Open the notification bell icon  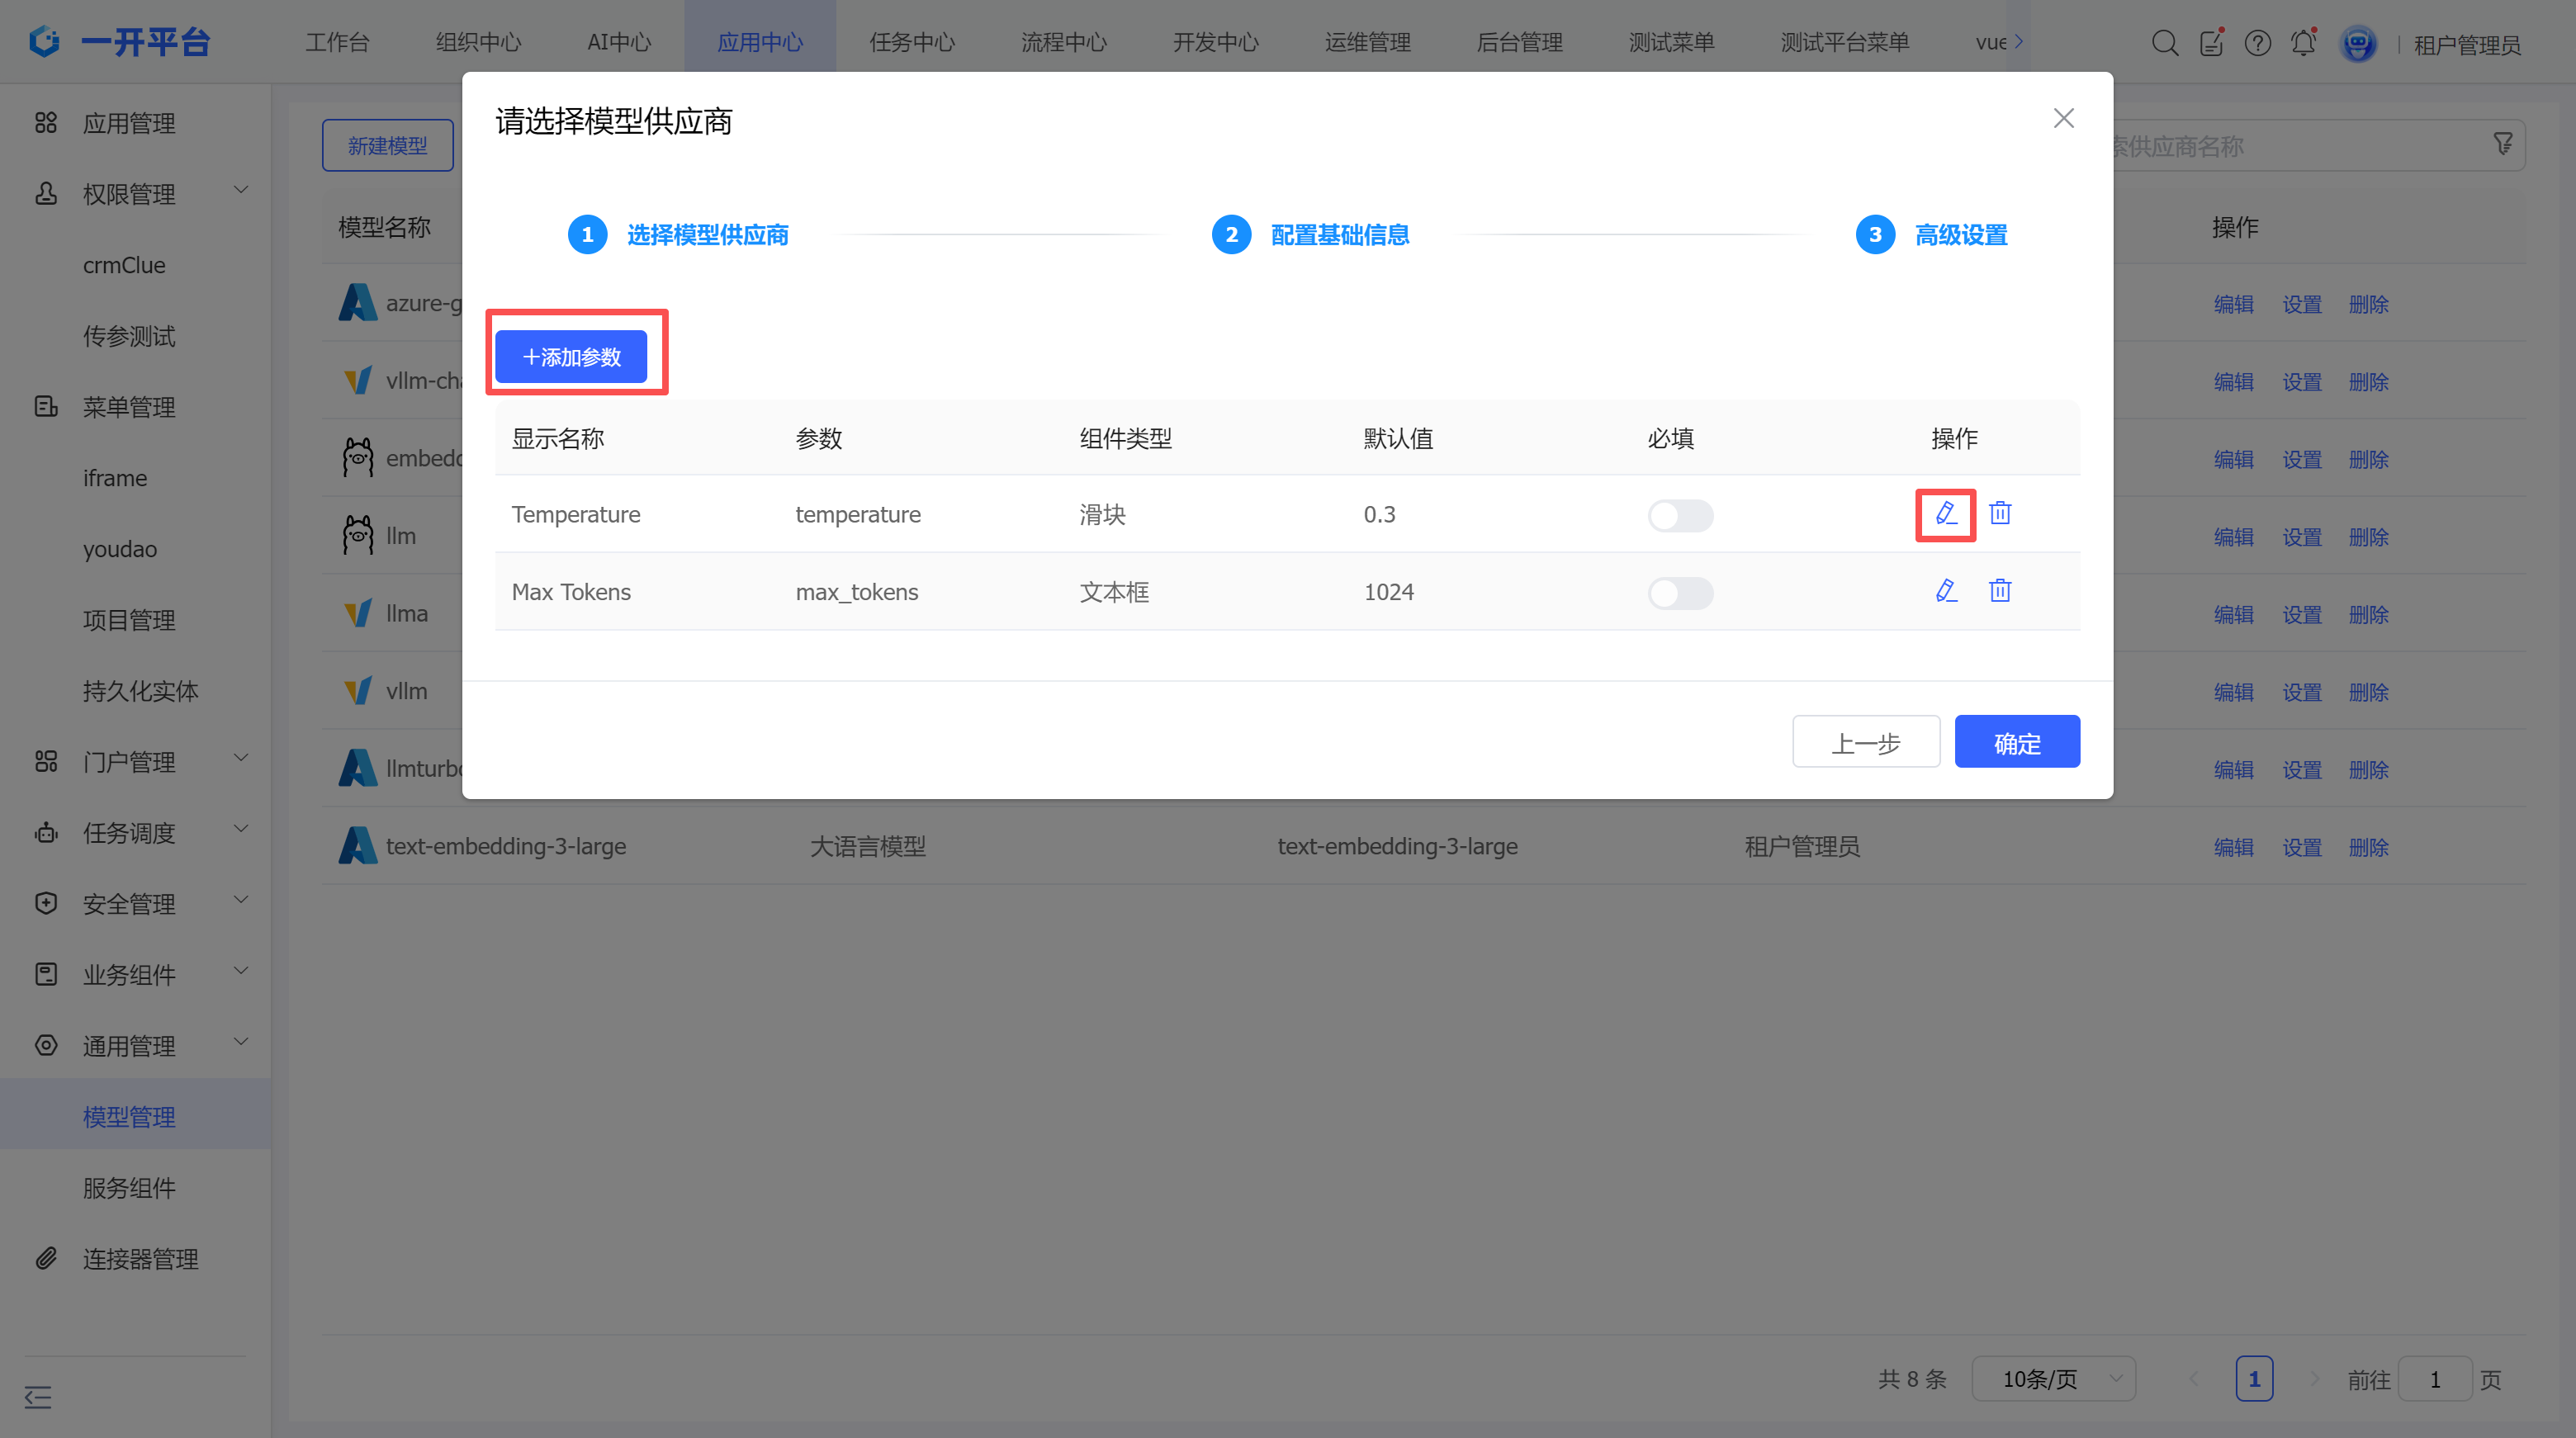(x=2303, y=43)
